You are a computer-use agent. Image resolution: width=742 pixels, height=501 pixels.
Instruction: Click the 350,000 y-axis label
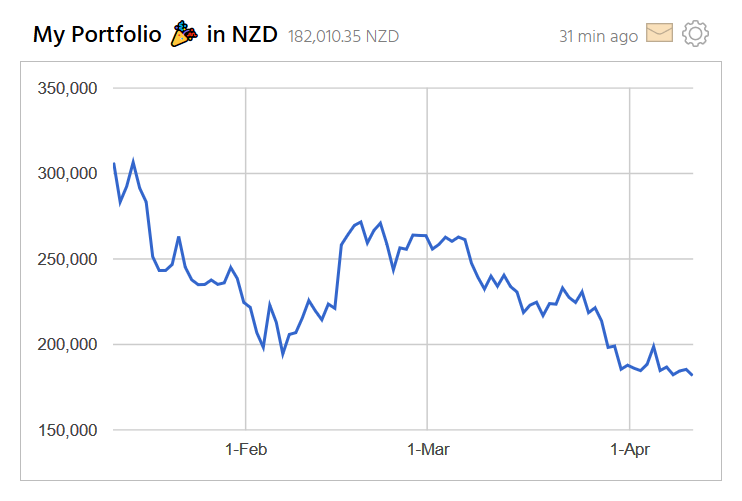(x=67, y=88)
